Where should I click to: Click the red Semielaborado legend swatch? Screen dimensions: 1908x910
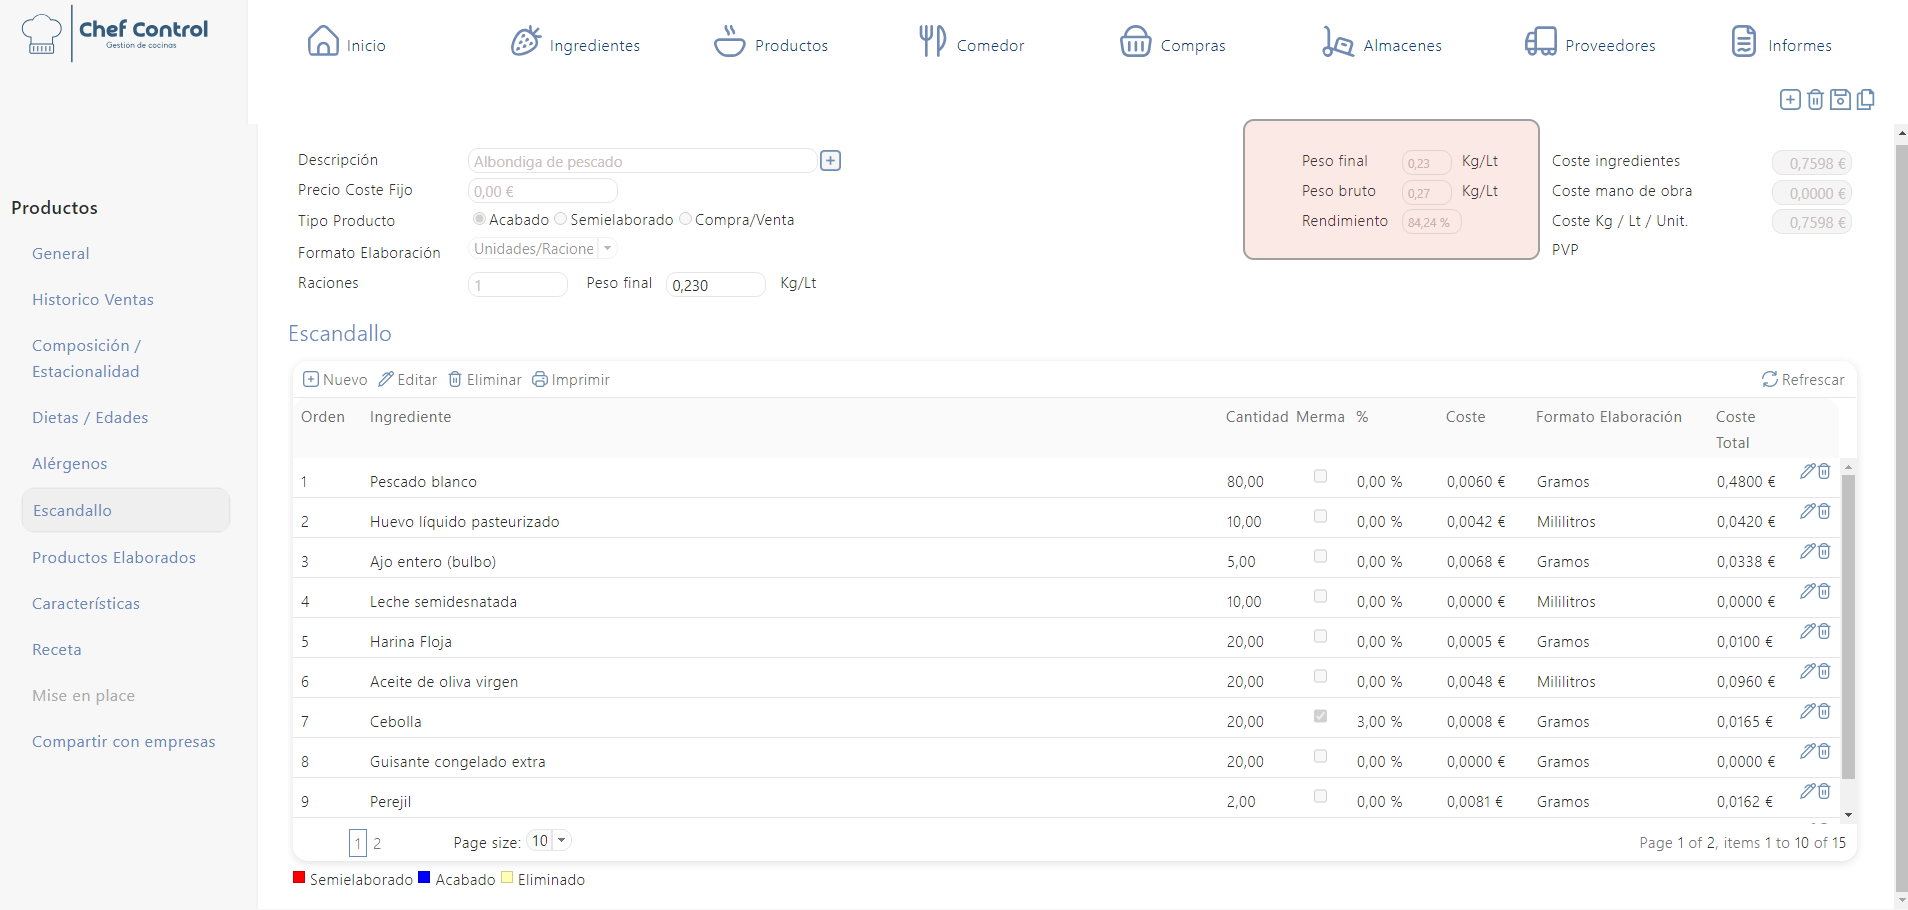point(299,878)
